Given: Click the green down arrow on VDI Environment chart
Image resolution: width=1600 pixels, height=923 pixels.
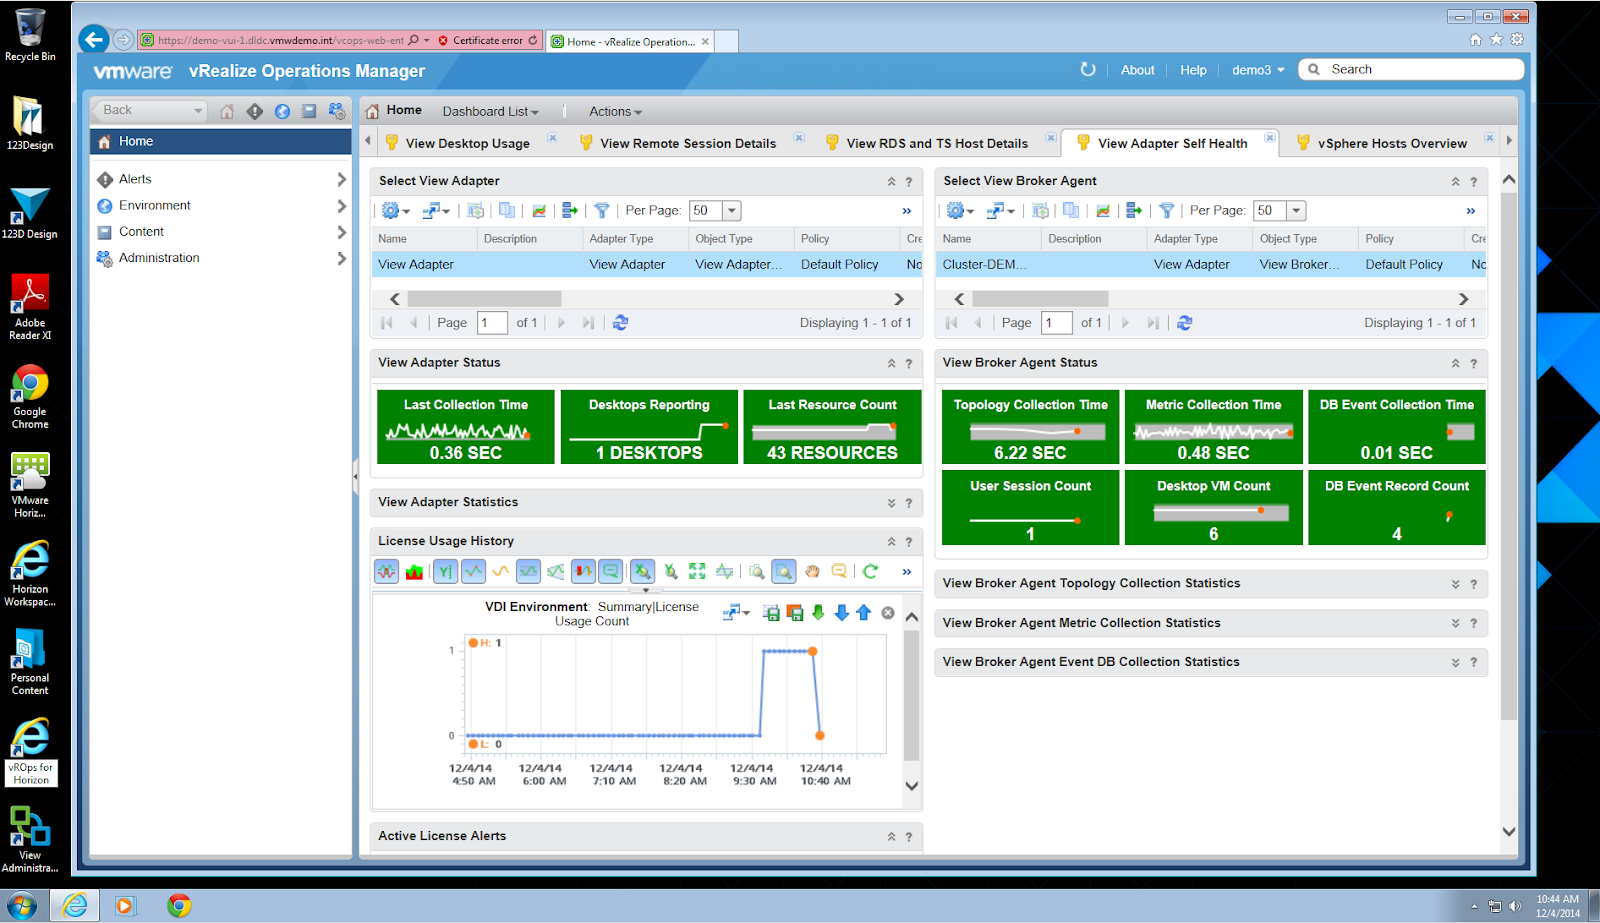Looking at the screenshot, I should pos(818,613).
